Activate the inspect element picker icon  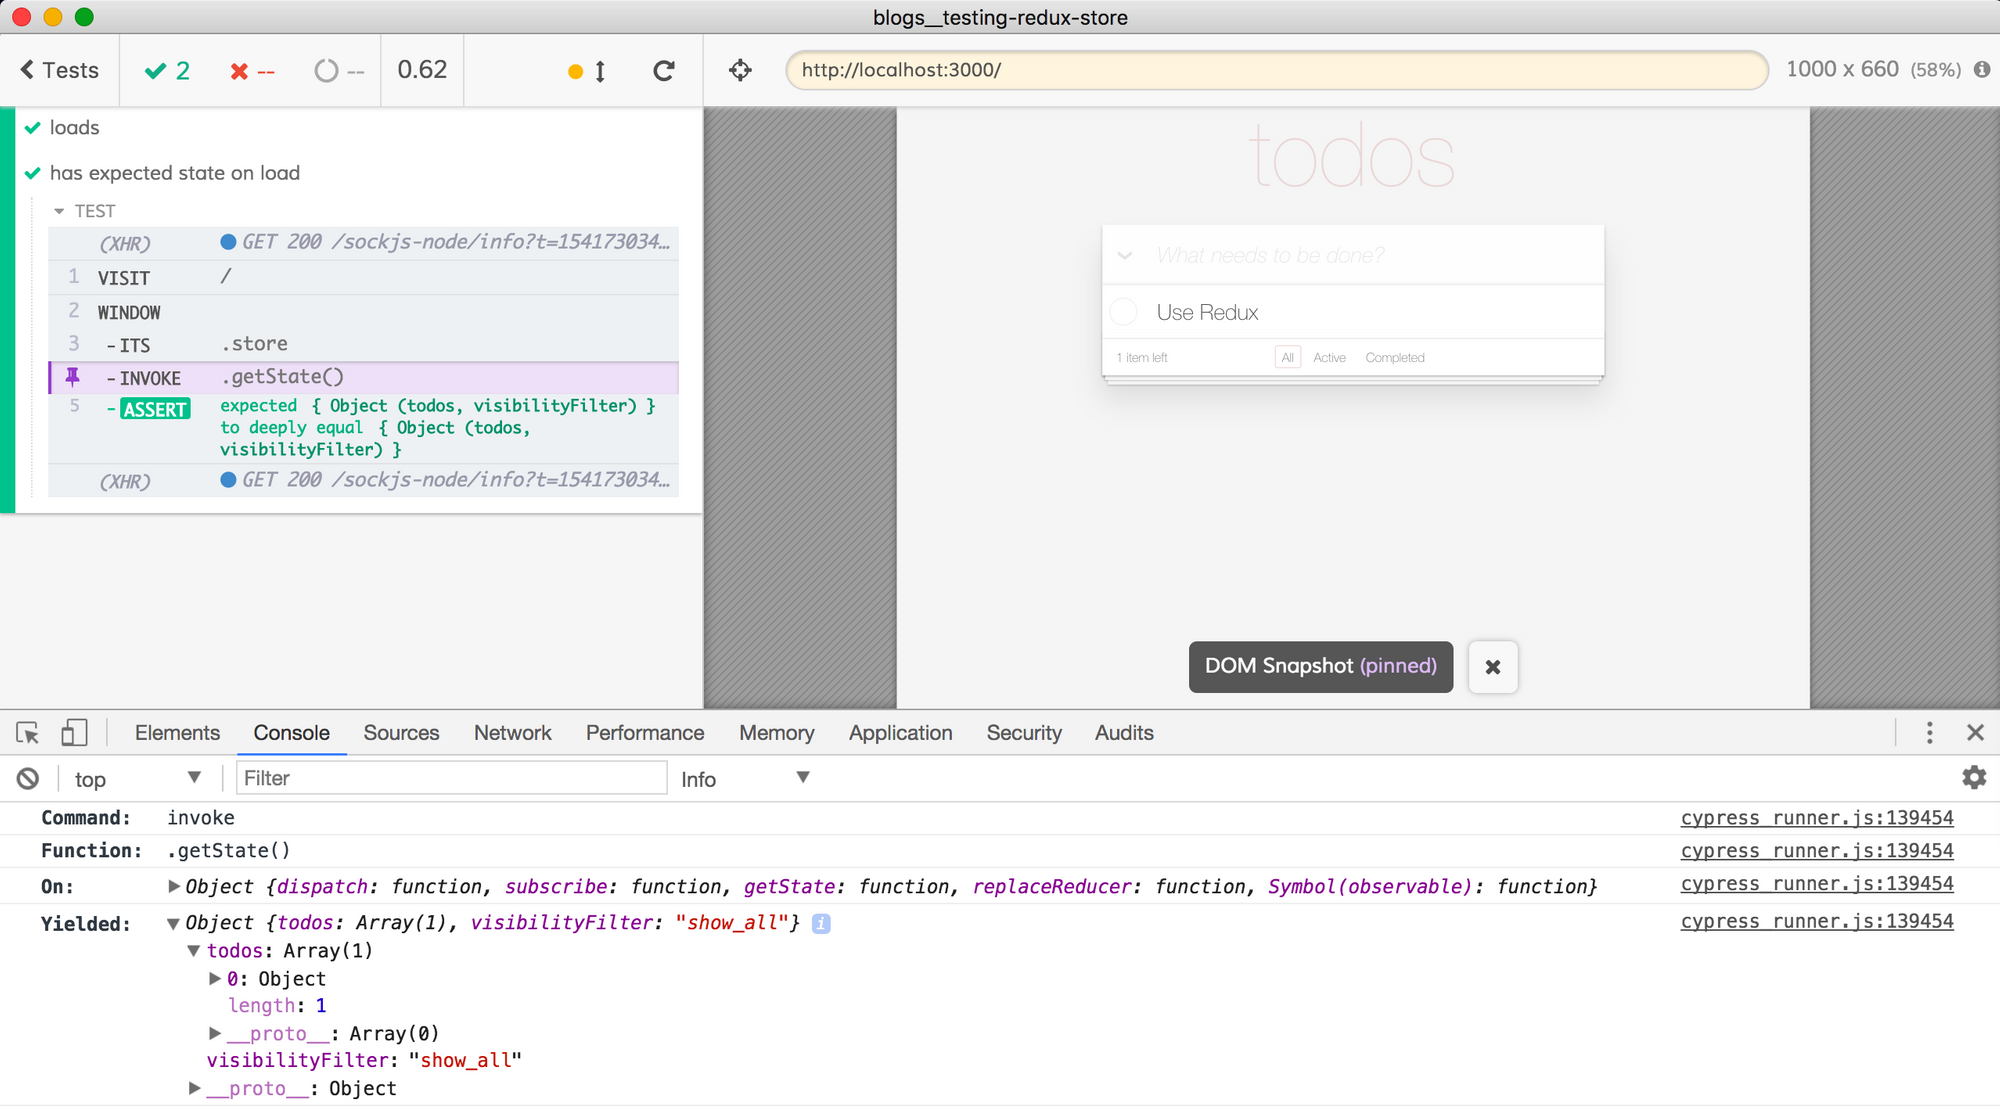pyautogui.click(x=28, y=733)
